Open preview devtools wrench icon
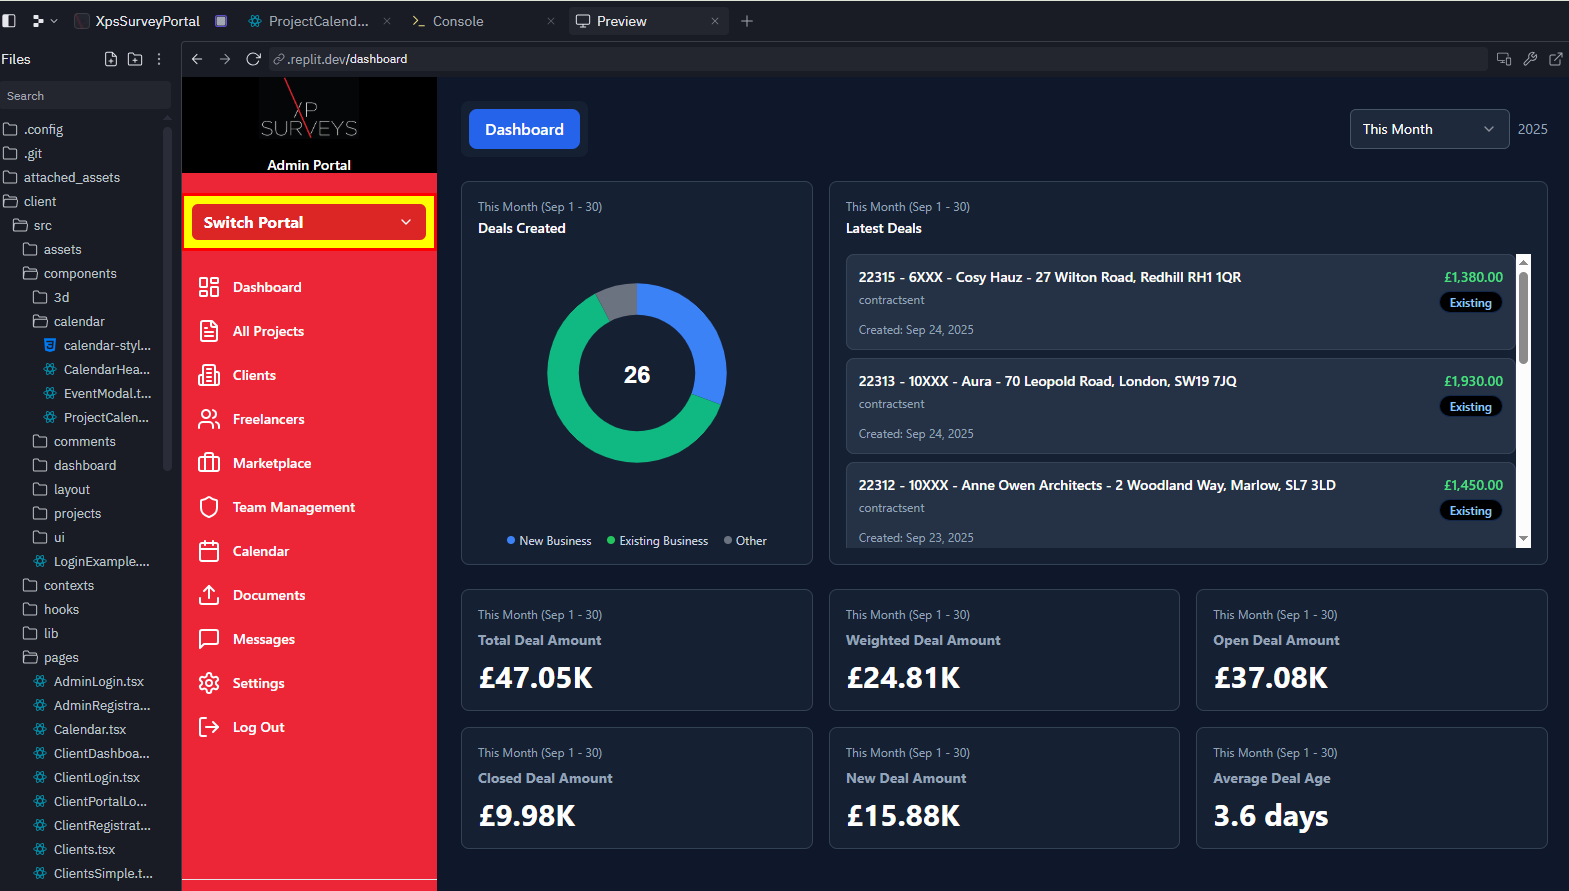 point(1530,59)
